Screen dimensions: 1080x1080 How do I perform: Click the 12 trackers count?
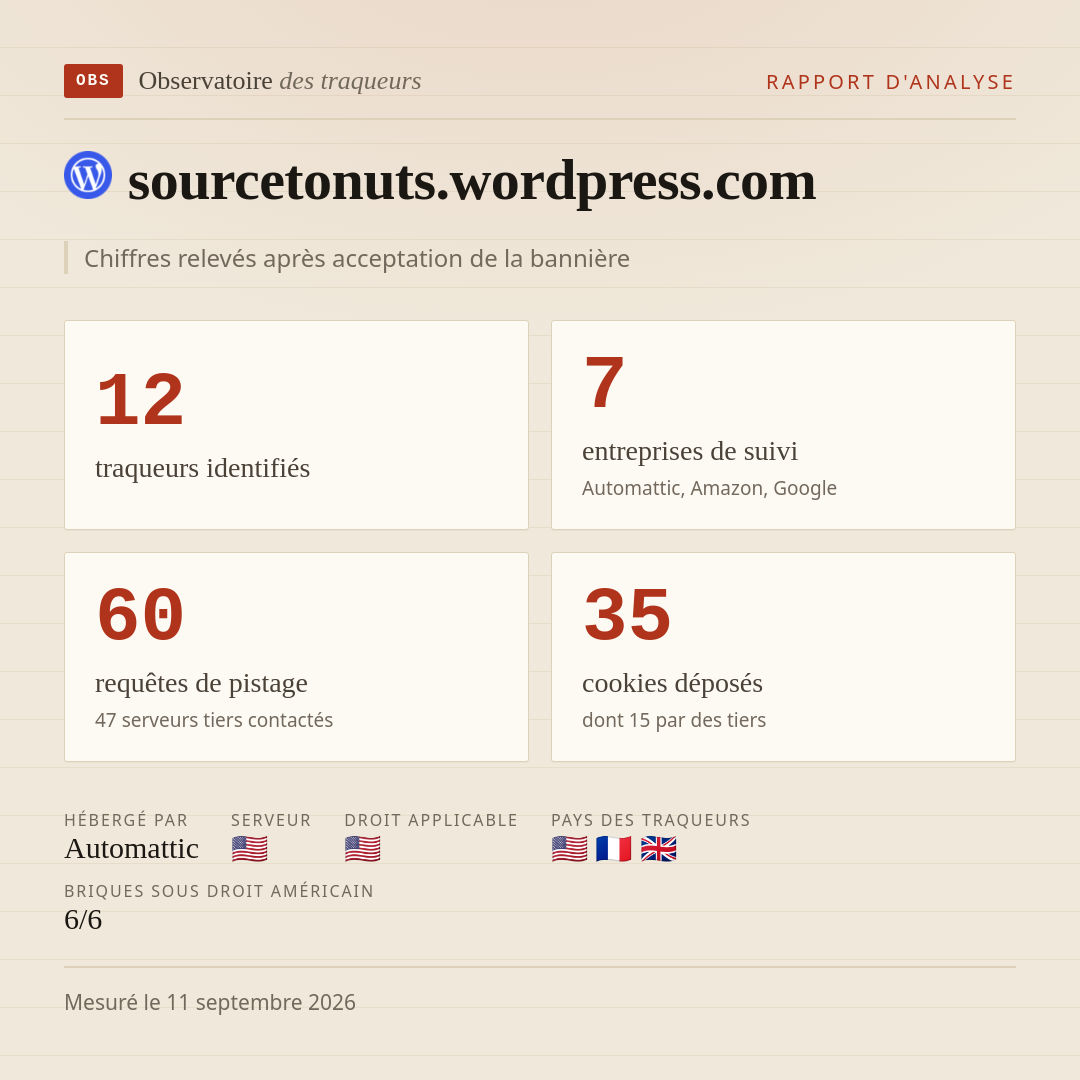tap(140, 400)
